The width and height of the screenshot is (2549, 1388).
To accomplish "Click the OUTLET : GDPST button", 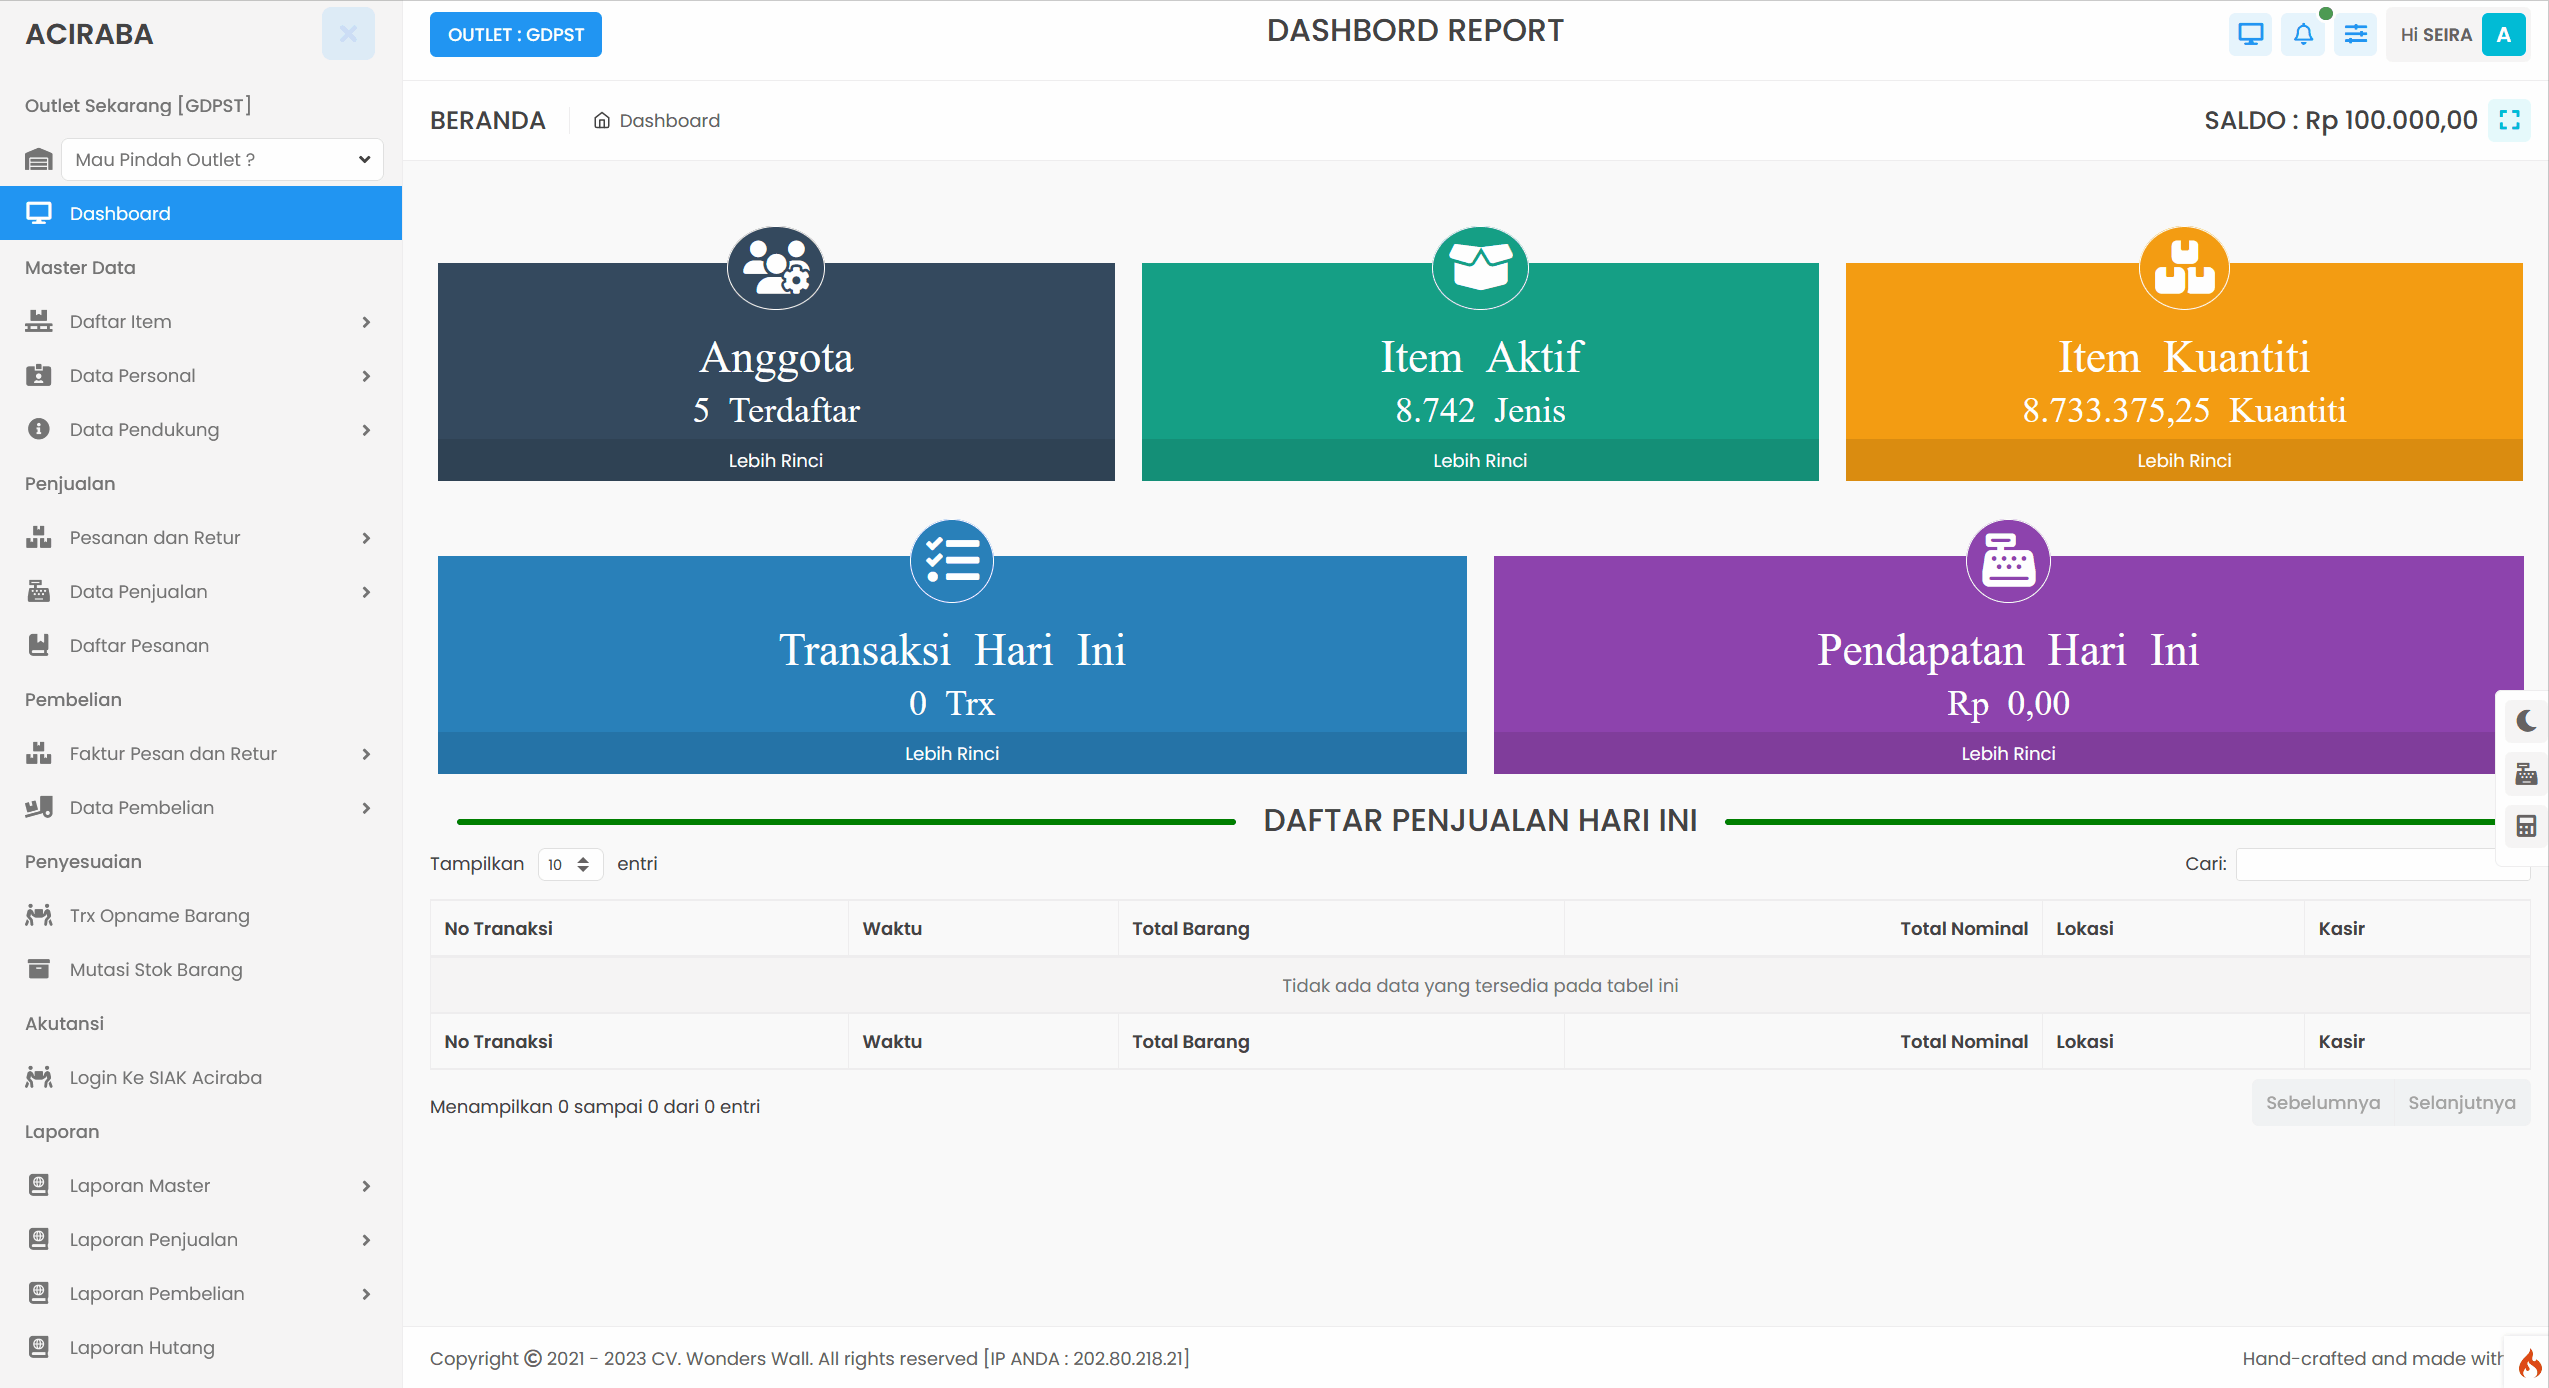I will click(x=515, y=35).
